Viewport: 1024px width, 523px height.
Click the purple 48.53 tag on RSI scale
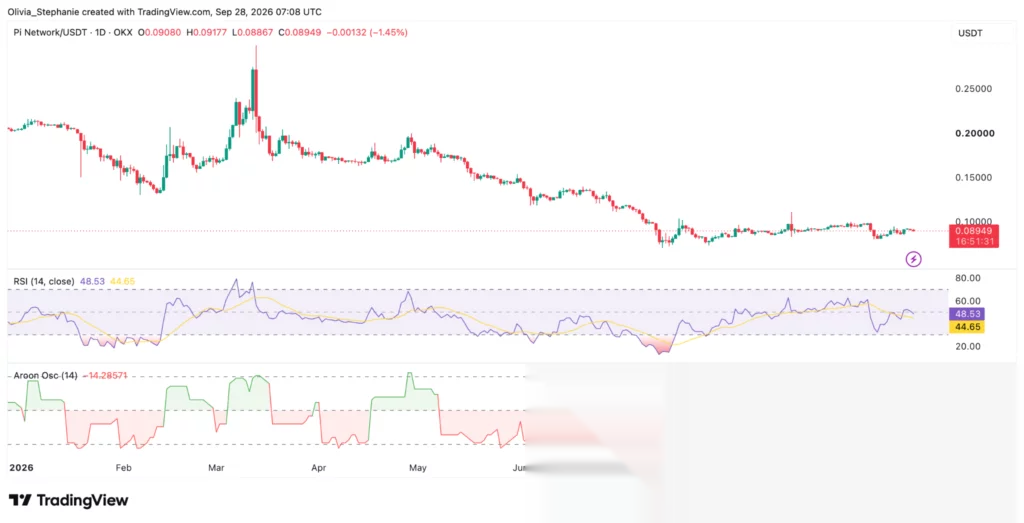pos(967,314)
